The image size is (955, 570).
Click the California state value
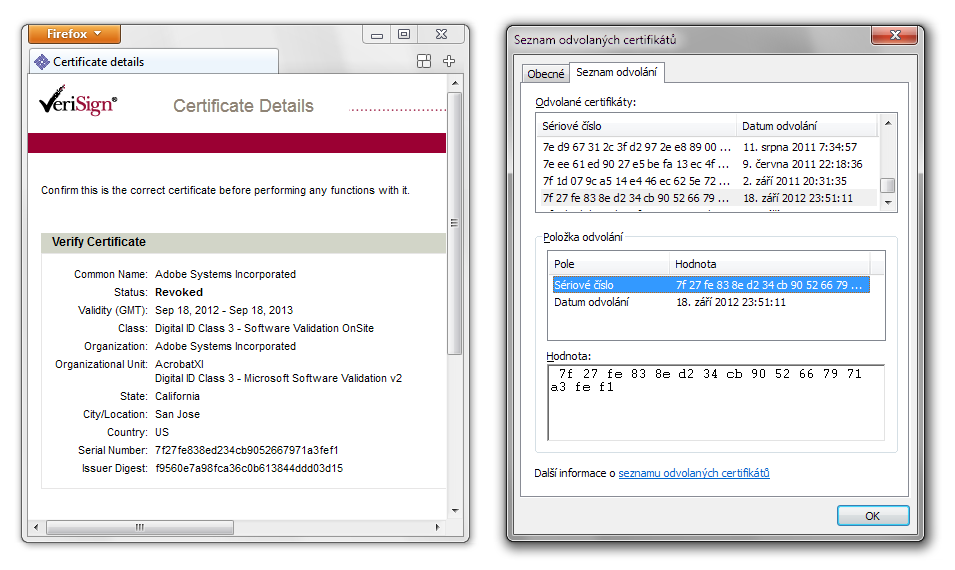[177, 396]
